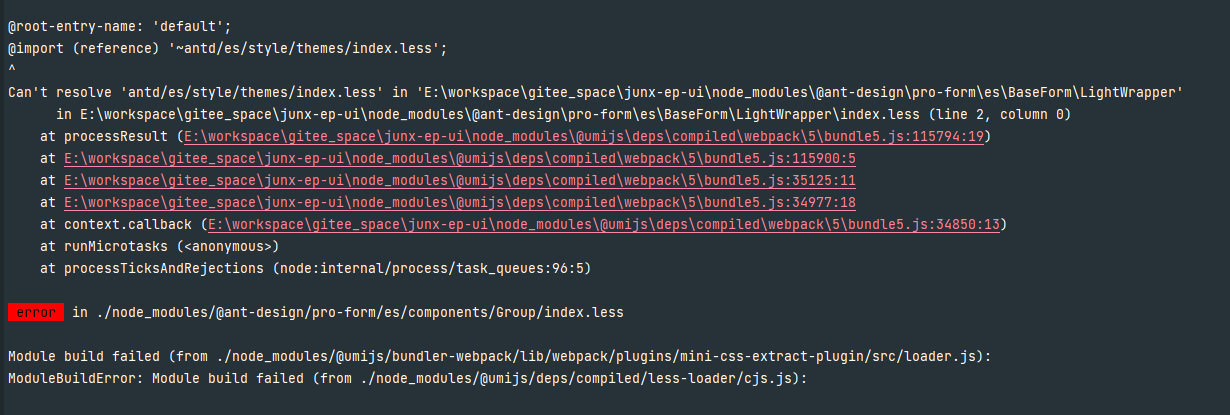
Task: Click the processTicksAndRejections stack line
Action: [315, 268]
